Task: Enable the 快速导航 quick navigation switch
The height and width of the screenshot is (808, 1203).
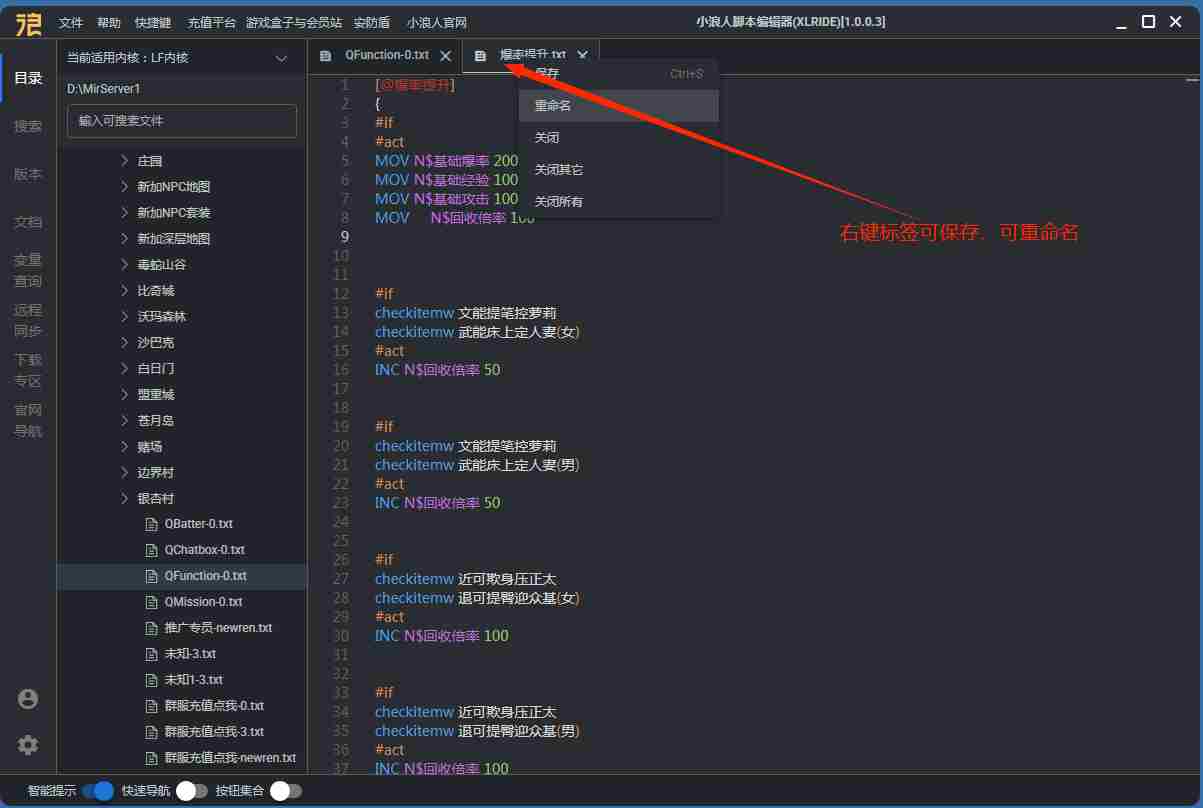Action: point(192,791)
